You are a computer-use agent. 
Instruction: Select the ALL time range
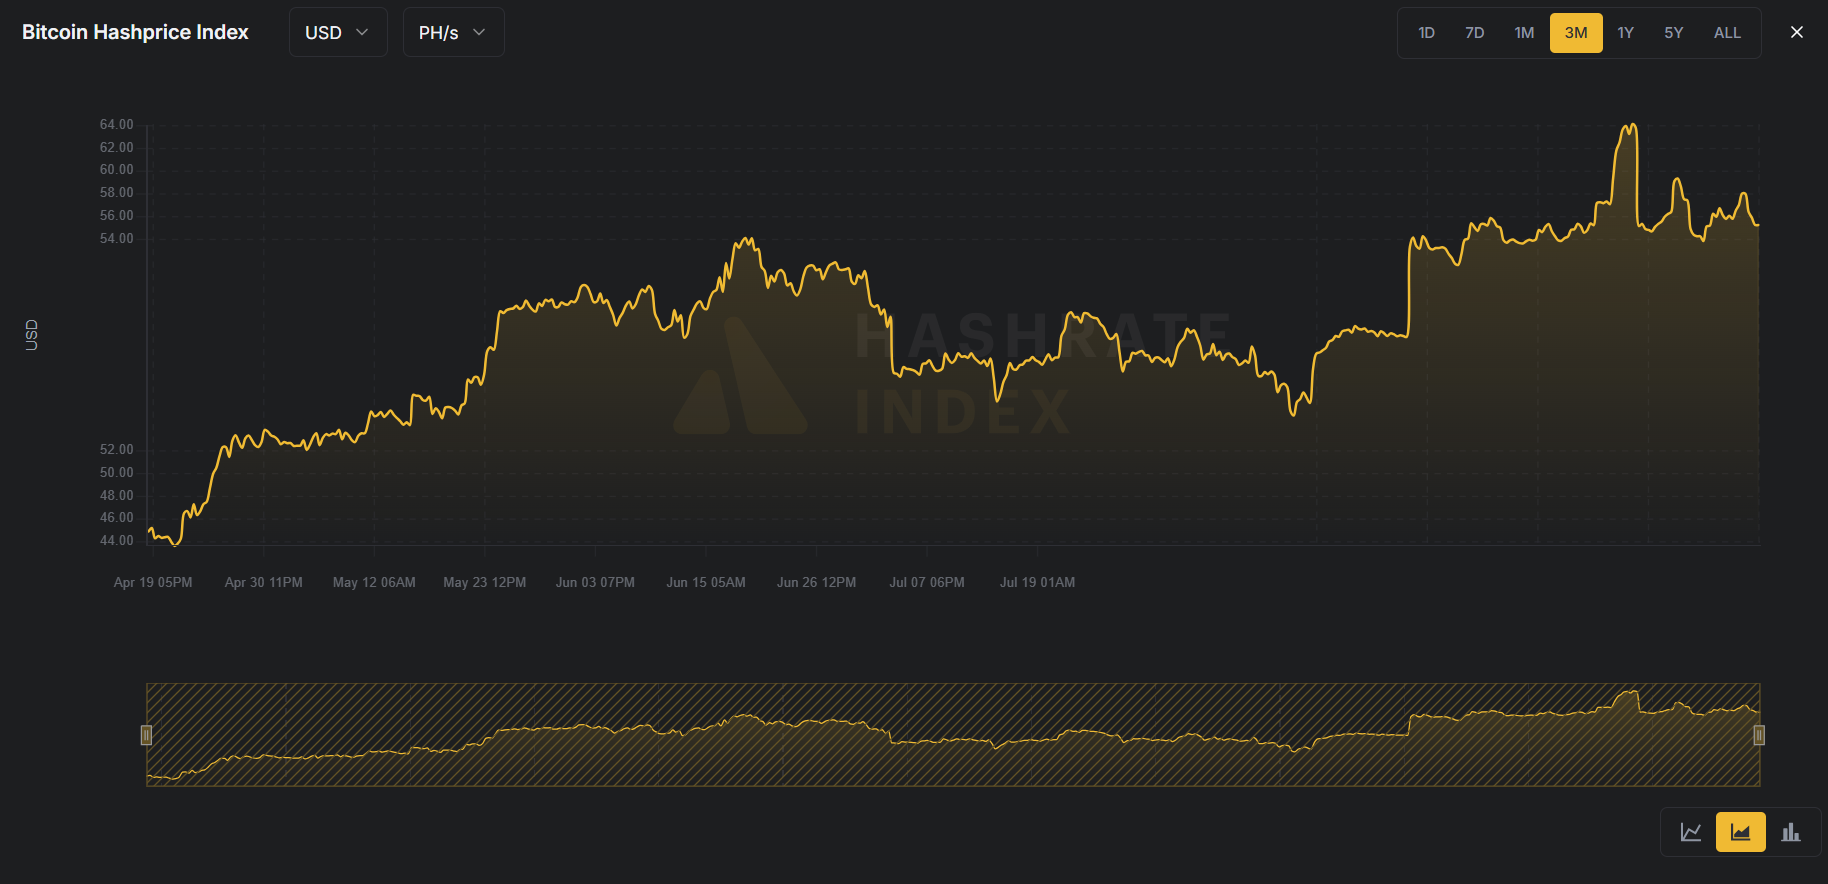pos(1727,33)
